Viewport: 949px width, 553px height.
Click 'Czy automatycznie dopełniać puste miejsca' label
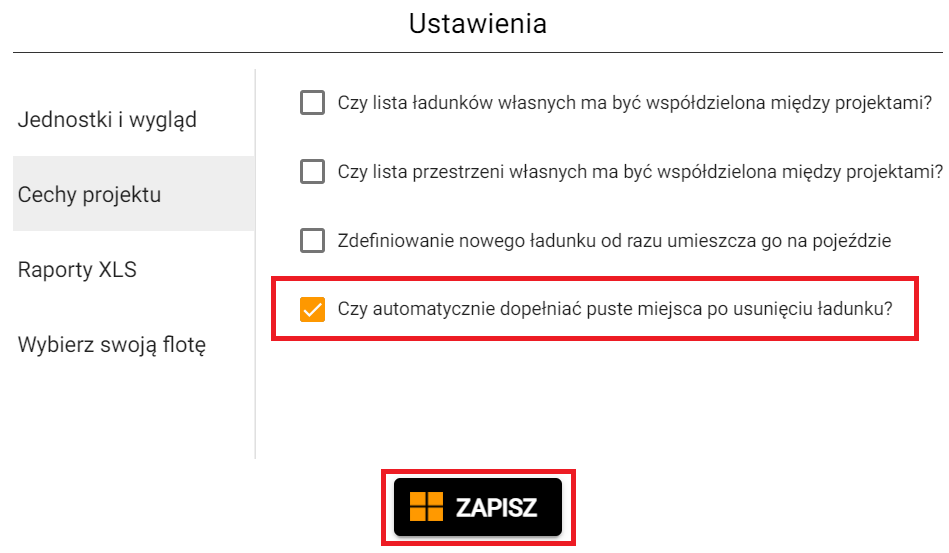point(615,309)
